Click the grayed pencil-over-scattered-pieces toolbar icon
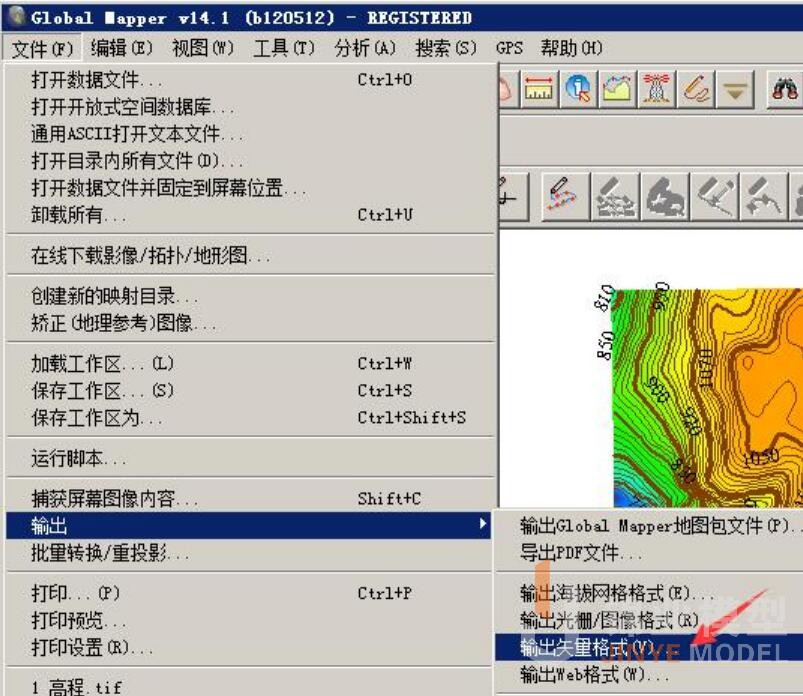 point(615,196)
